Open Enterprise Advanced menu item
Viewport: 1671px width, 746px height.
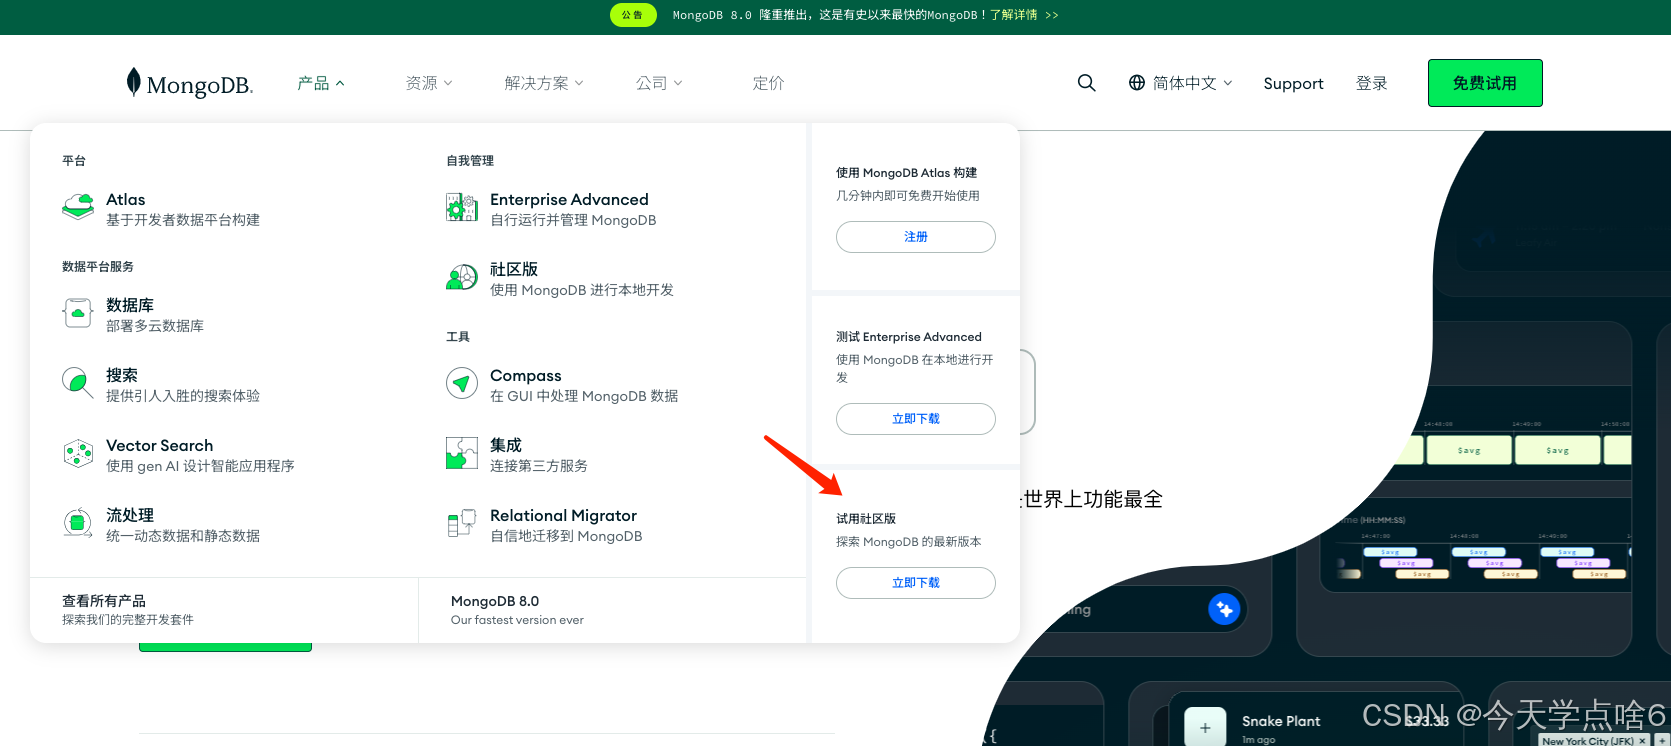click(x=551, y=209)
